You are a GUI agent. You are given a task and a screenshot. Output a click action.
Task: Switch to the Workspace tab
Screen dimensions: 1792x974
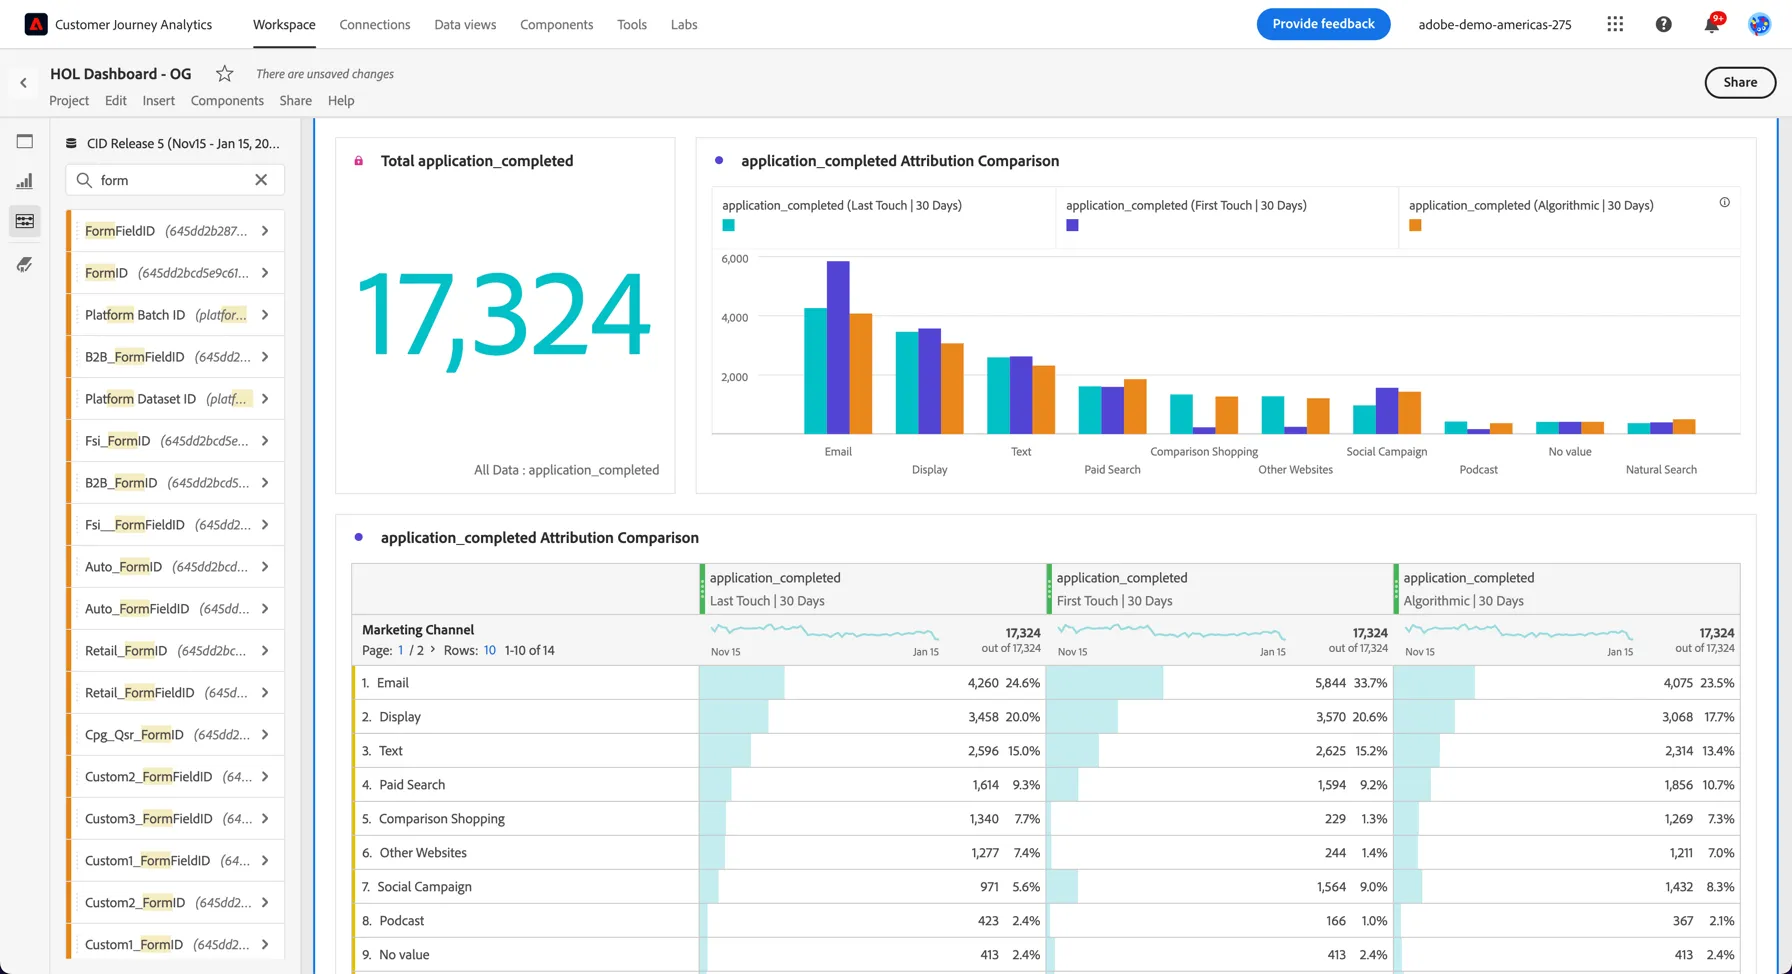(284, 24)
